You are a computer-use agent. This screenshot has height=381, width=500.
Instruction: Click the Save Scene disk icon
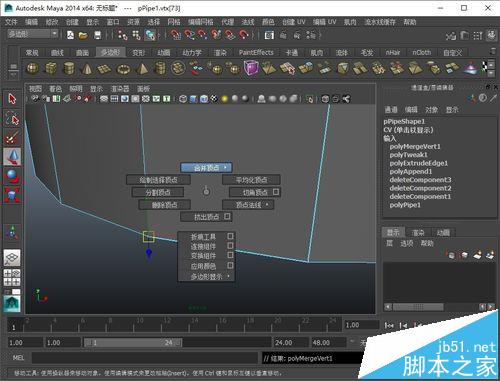click(97, 35)
